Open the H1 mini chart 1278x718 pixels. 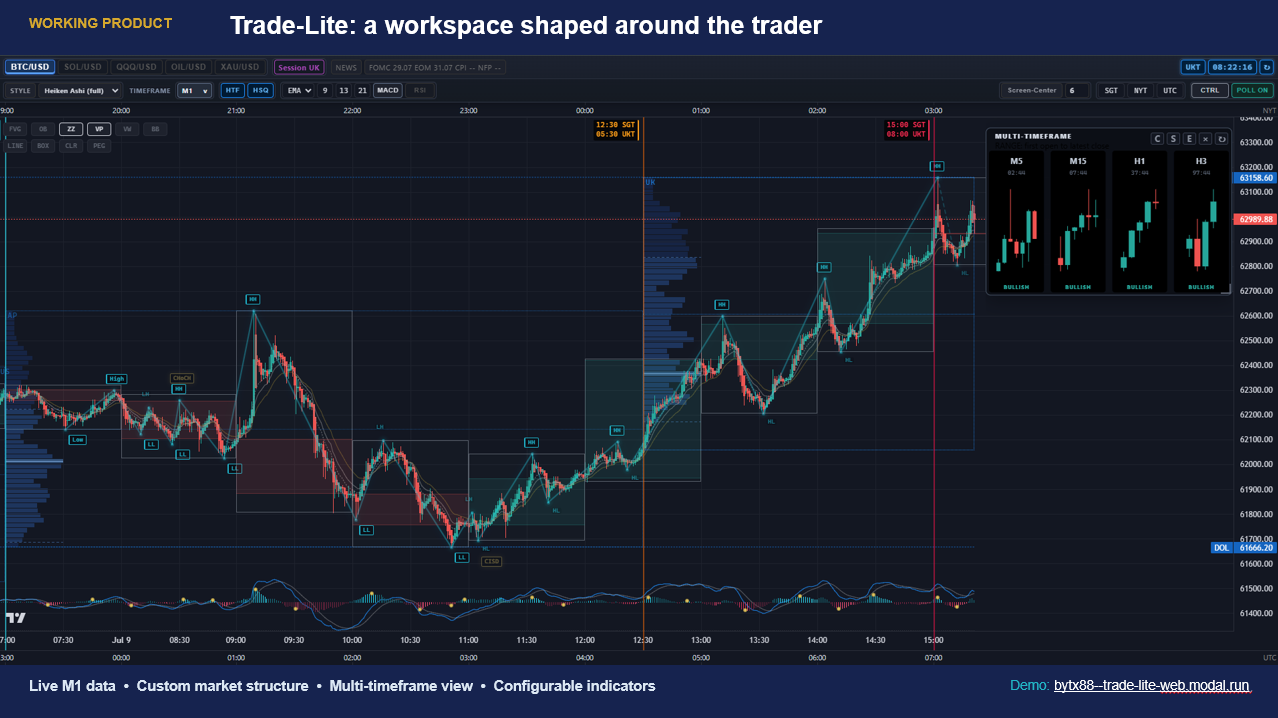pyautogui.click(x=1139, y=221)
